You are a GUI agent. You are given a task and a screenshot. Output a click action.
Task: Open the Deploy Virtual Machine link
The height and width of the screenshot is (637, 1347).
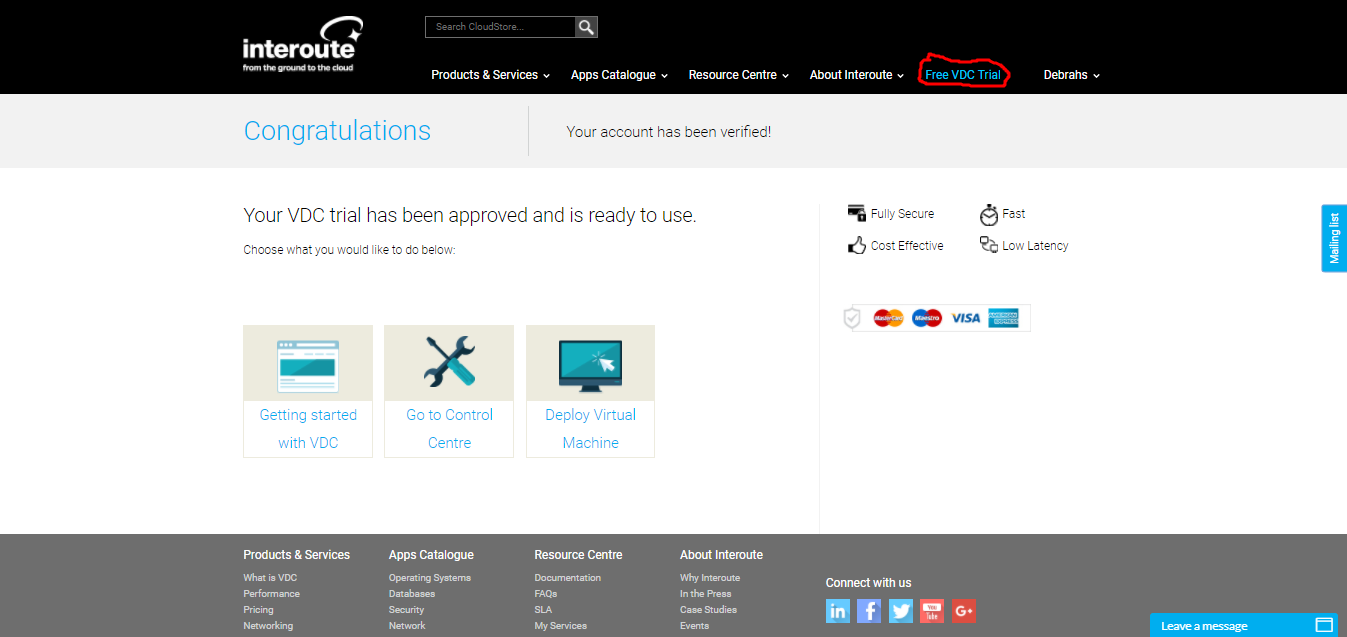click(590, 429)
